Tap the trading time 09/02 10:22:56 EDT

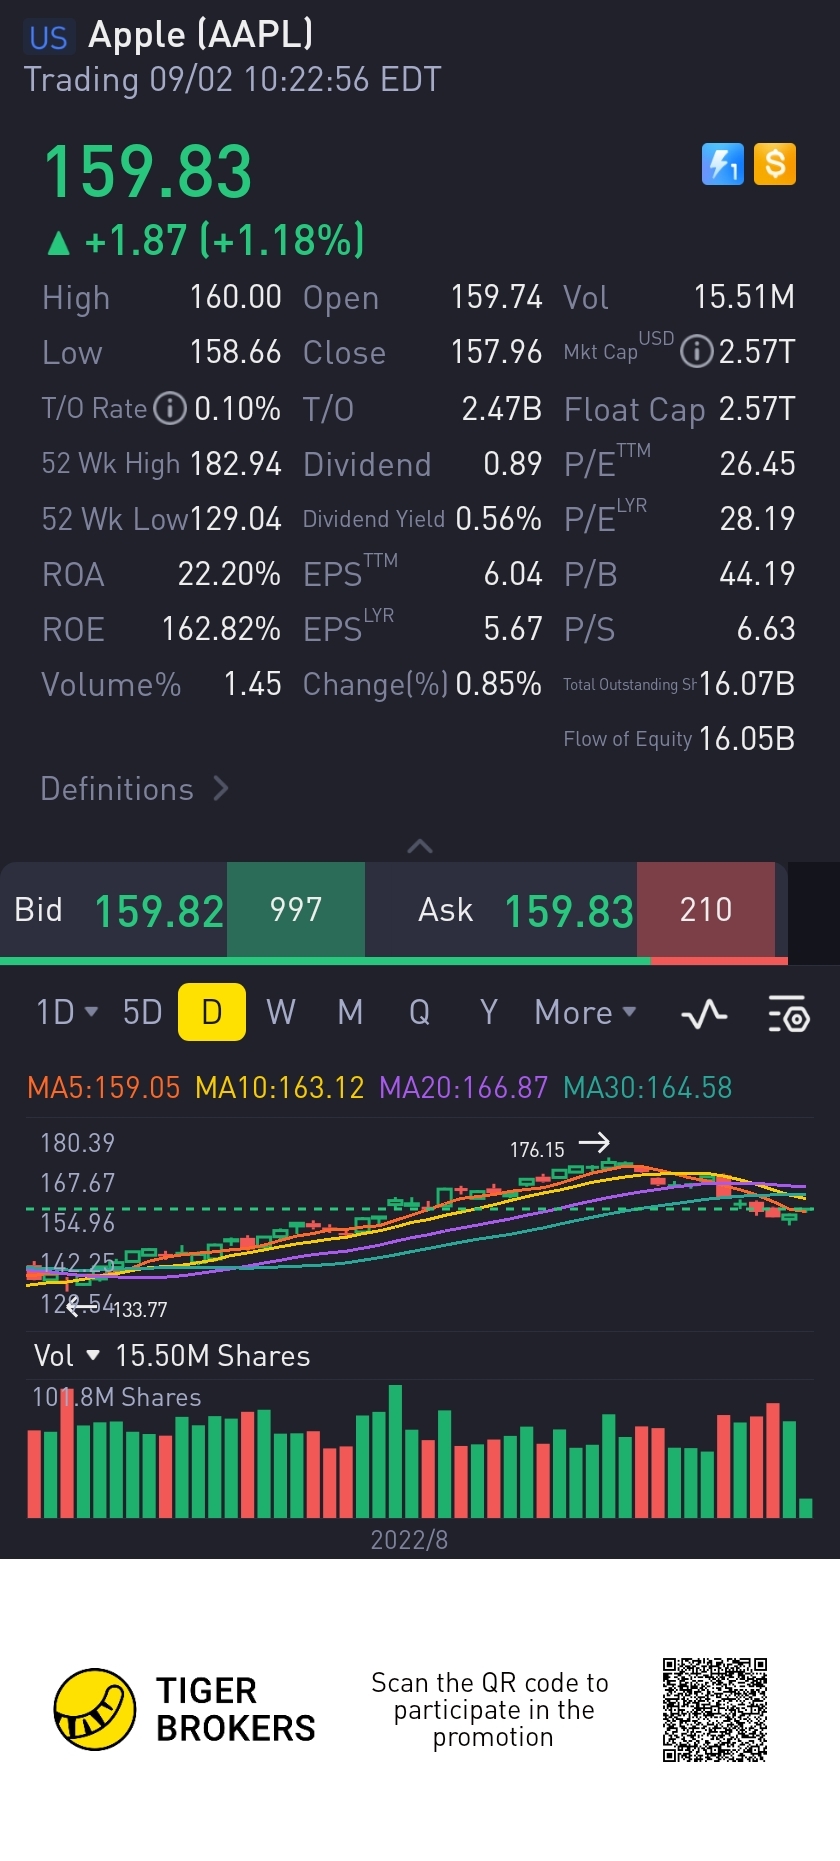[x=295, y=80]
